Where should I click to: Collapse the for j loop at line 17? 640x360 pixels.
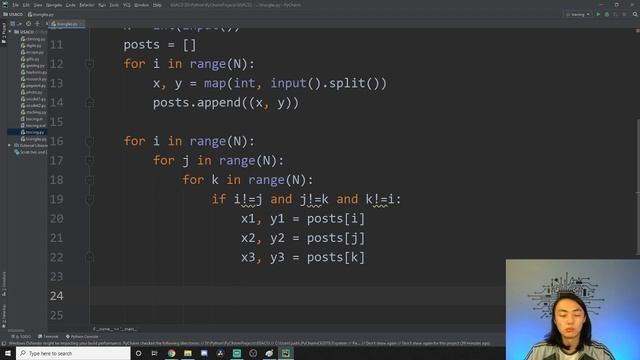[90, 161]
